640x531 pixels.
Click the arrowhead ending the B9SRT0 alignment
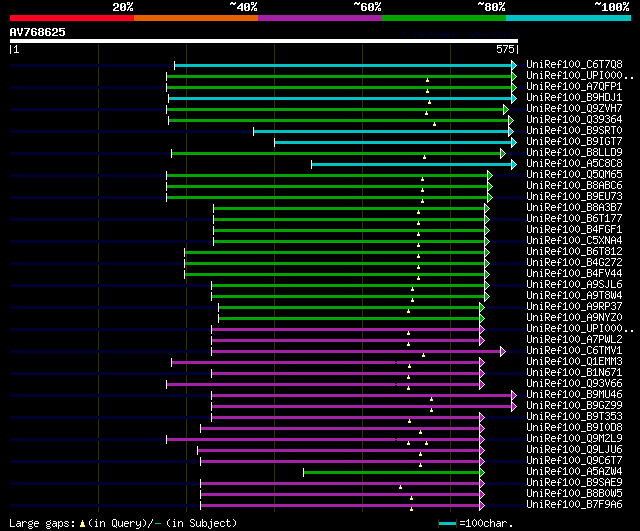click(511, 131)
